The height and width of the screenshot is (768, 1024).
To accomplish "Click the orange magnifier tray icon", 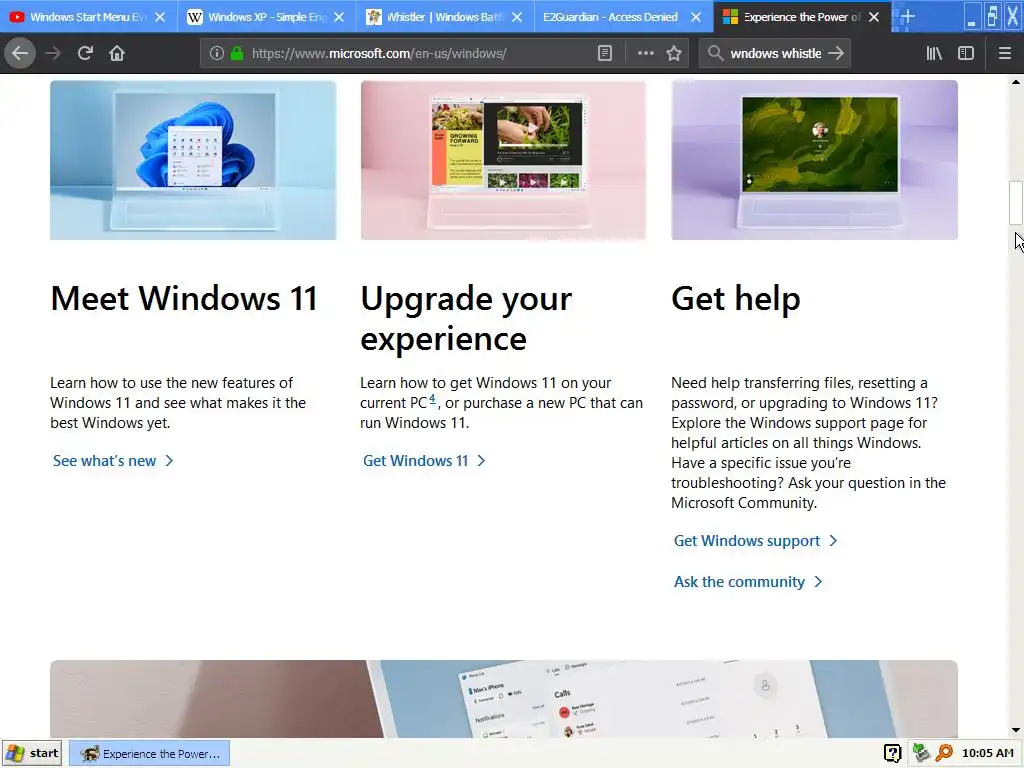I will [944, 754].
